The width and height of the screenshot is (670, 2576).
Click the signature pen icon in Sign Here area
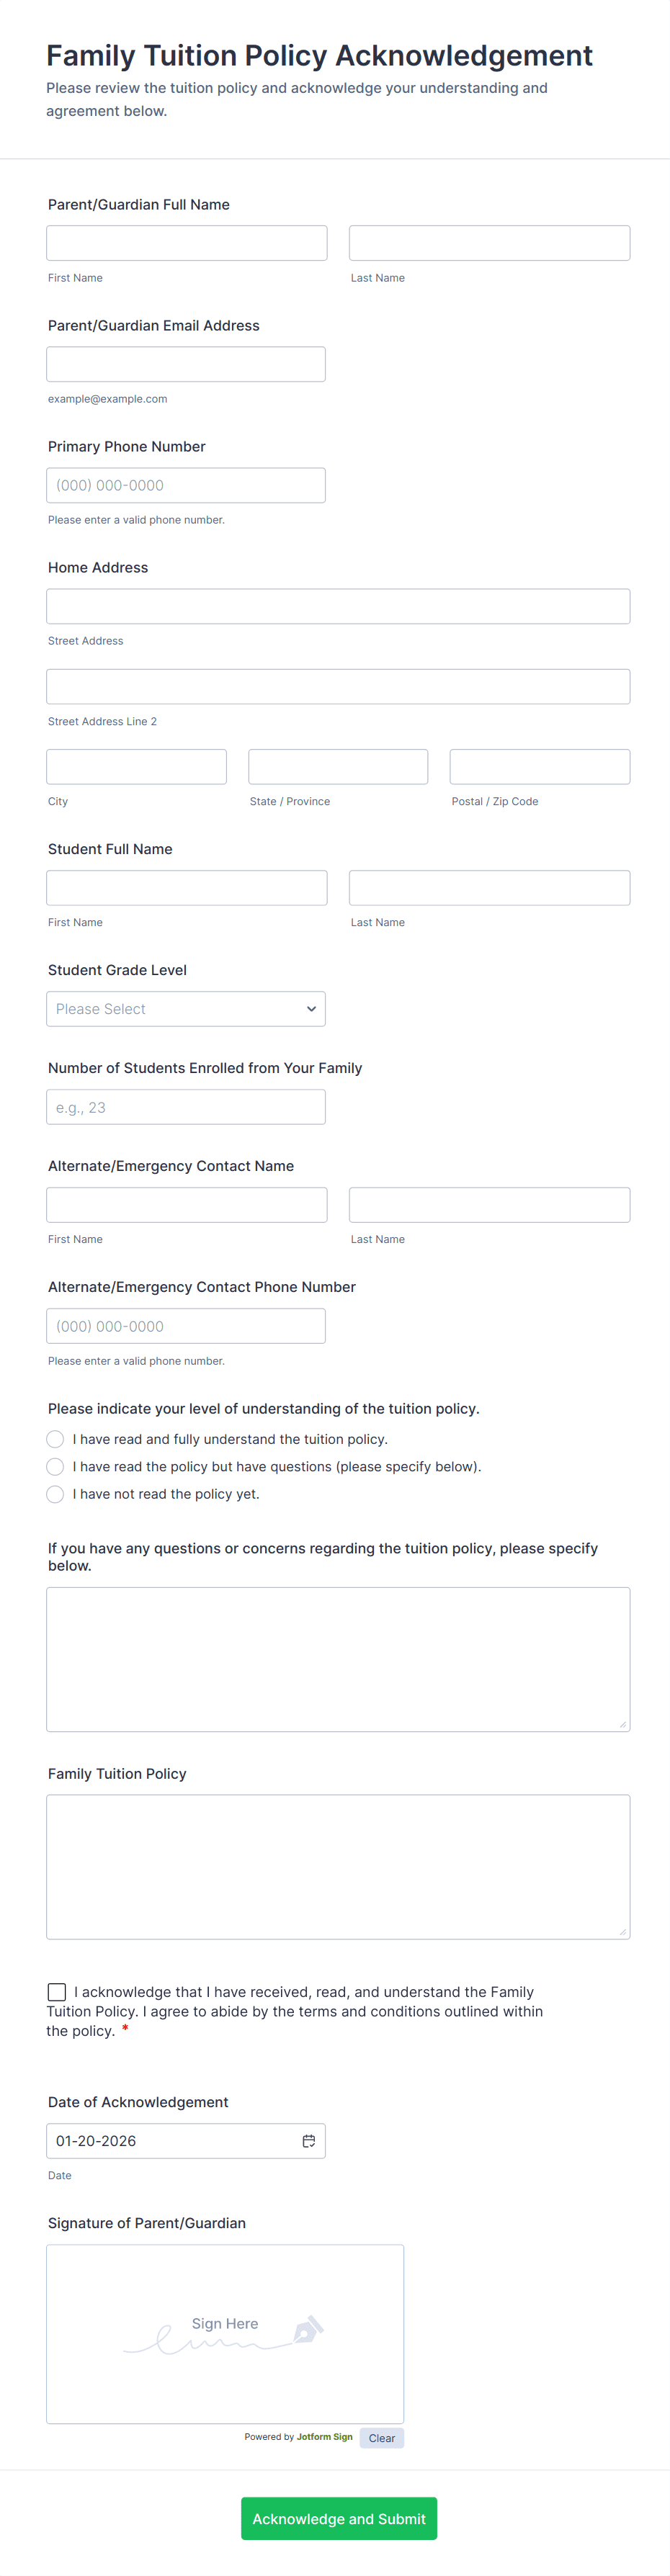306,2330
